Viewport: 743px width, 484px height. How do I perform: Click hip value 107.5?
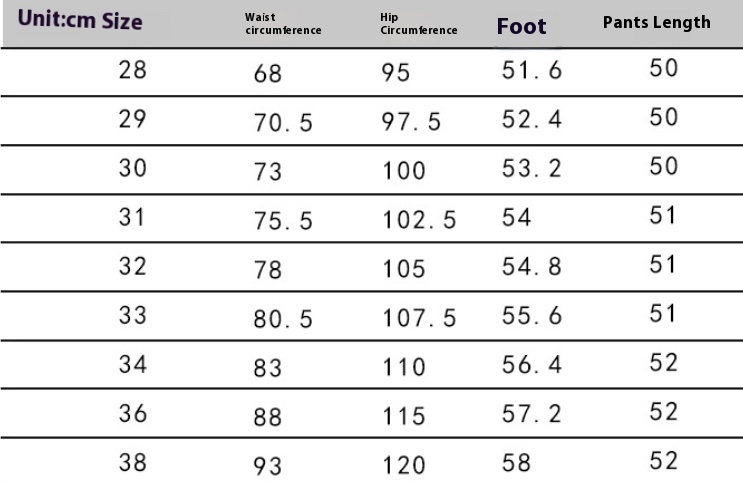(419, 318)
